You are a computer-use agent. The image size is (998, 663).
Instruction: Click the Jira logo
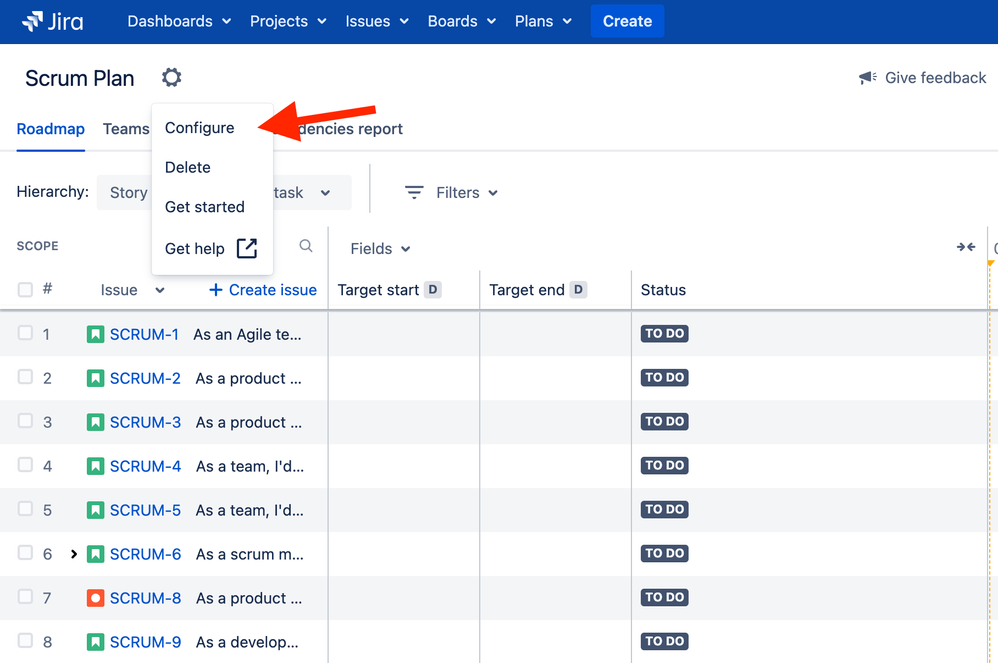point(52,21)
